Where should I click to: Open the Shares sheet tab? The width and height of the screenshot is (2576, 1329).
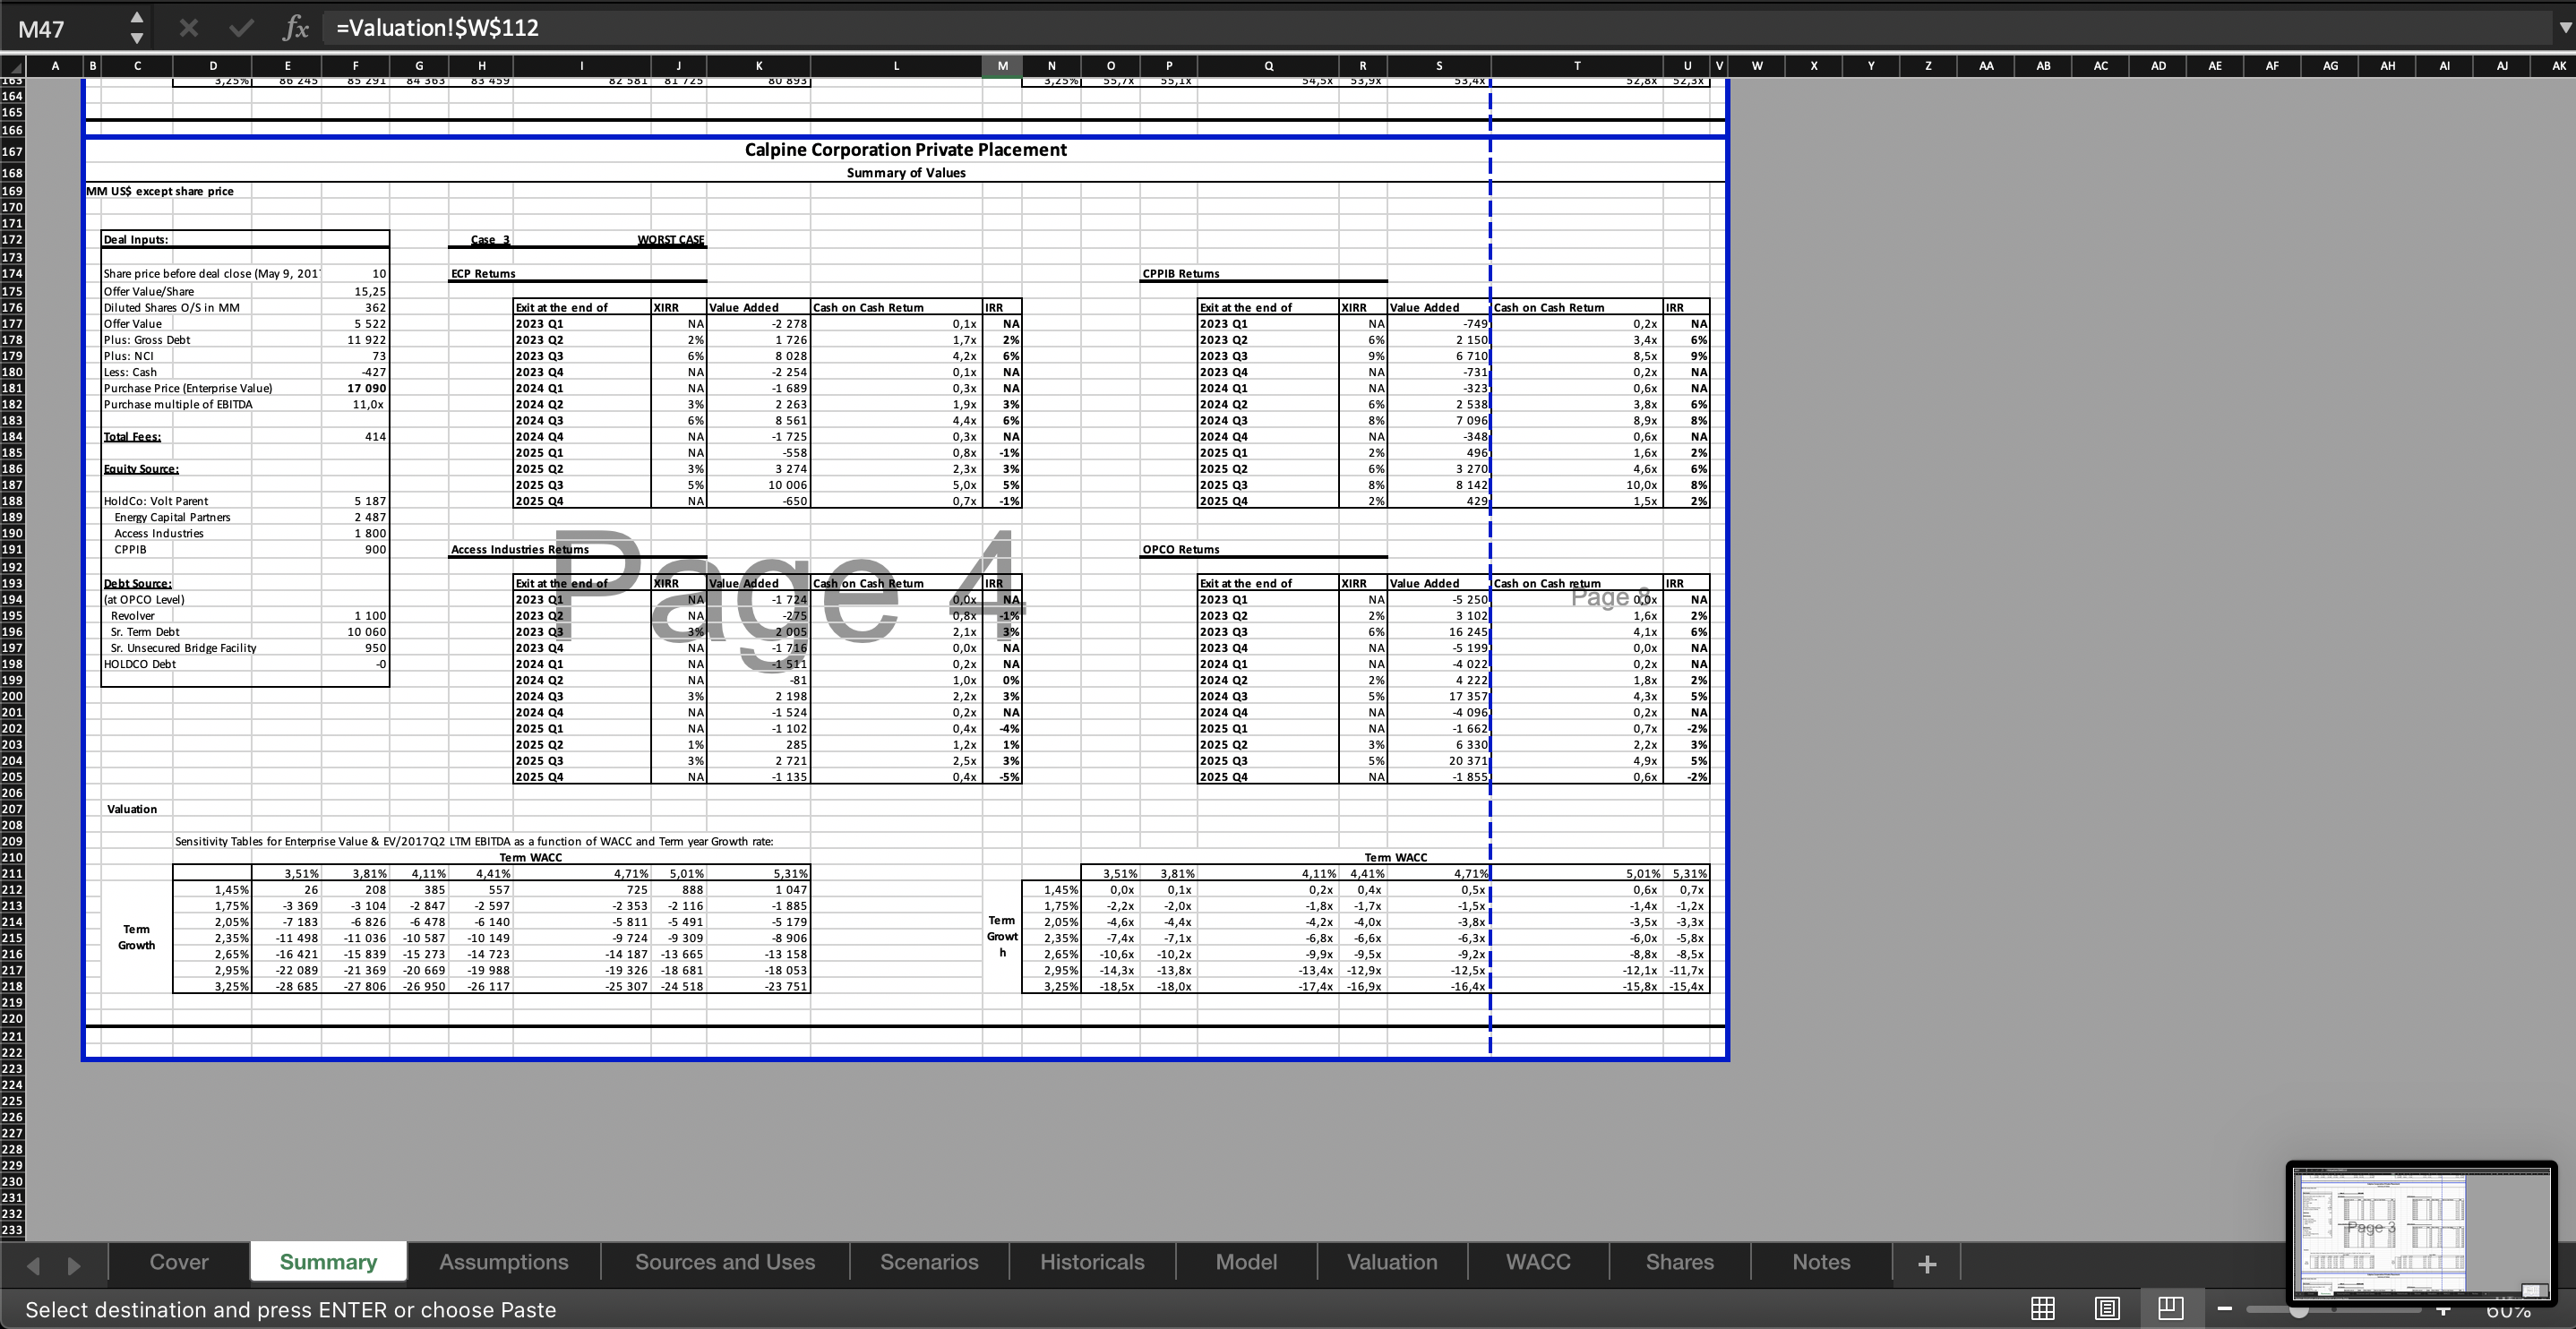coord(1680,1262)
